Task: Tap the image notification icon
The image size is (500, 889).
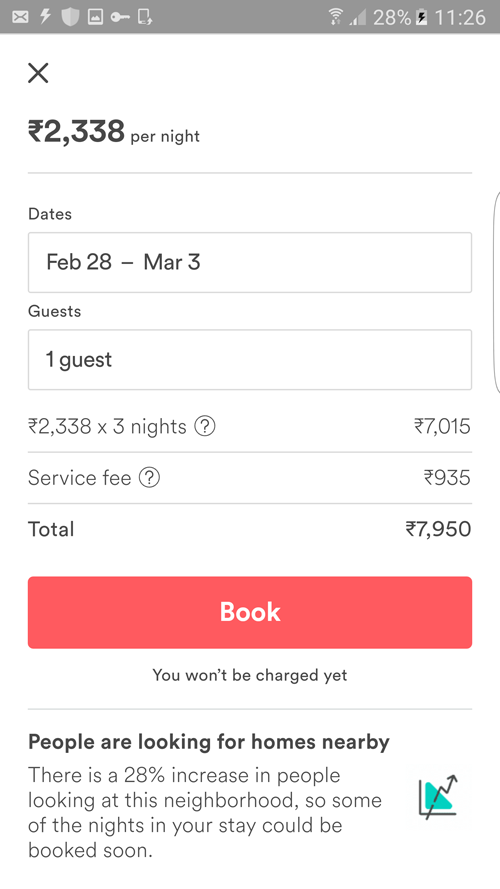Action: (95, 17)
